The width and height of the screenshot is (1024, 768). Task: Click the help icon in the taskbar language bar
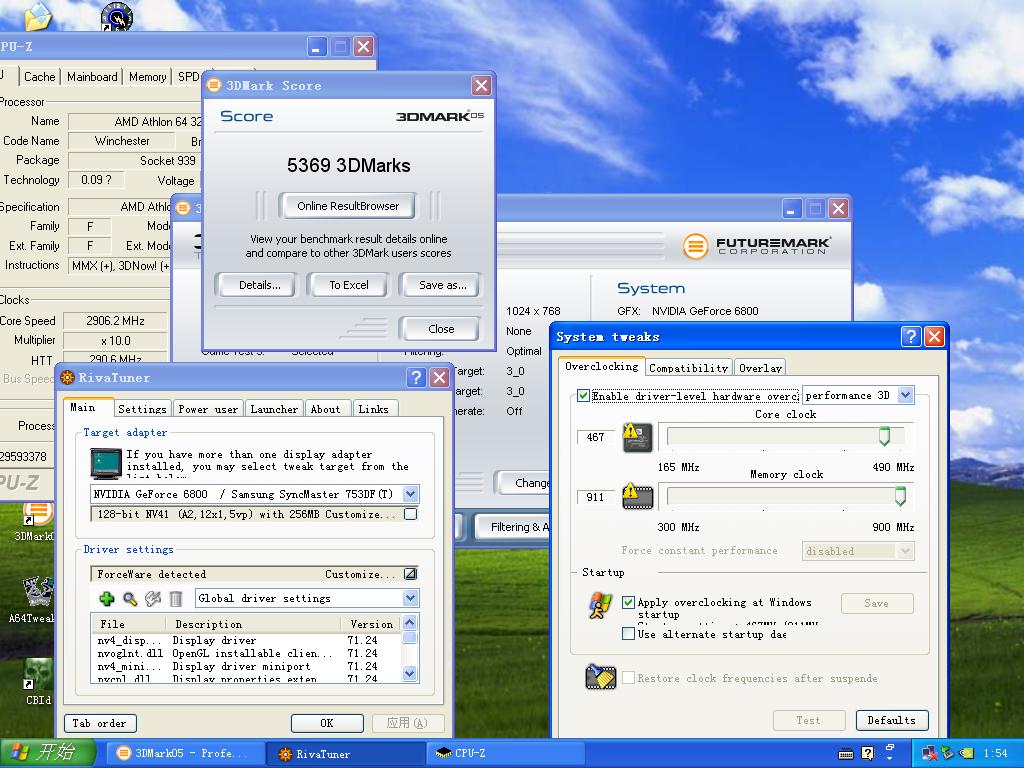pos(867,753)
